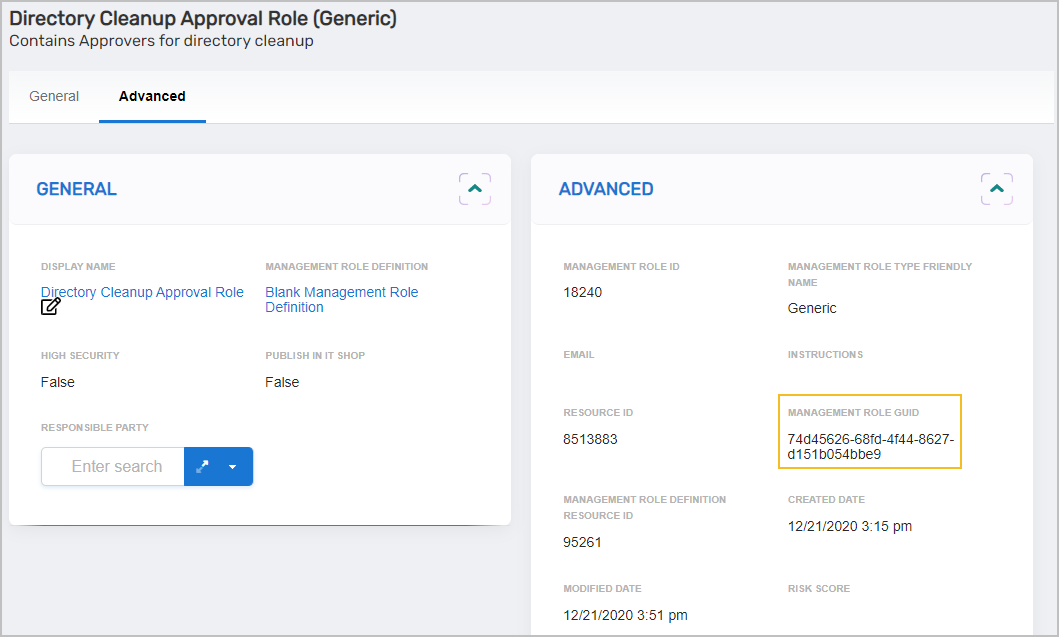Click the Created Date value
Image resolution: width=1059 pixels, height=637 pixels.
pos(849,526)
